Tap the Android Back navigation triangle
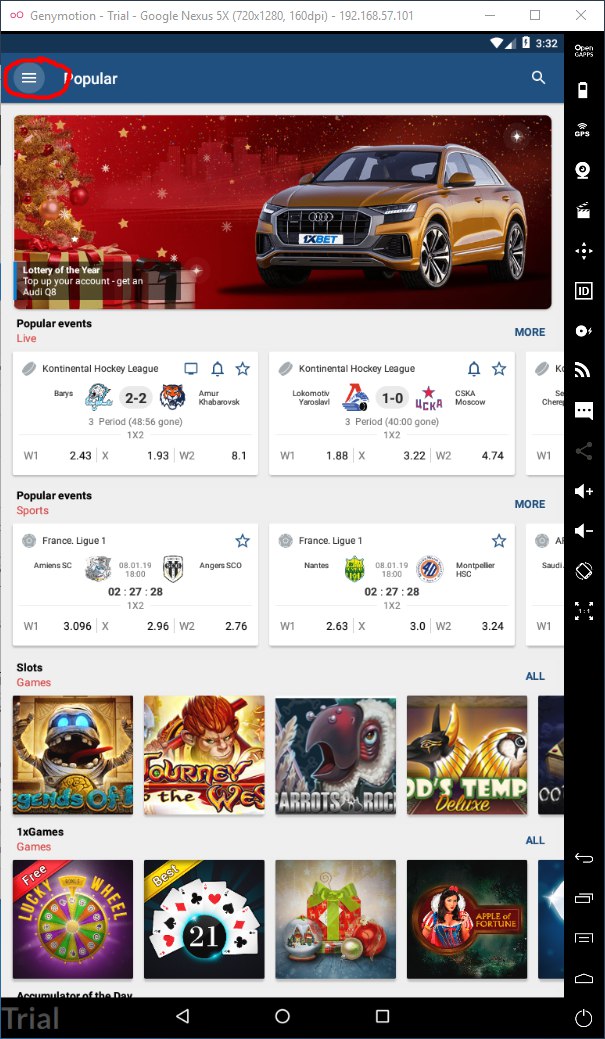This screenshot has height=1039, width=605. pyautogui.click(x=183, y=1016)
